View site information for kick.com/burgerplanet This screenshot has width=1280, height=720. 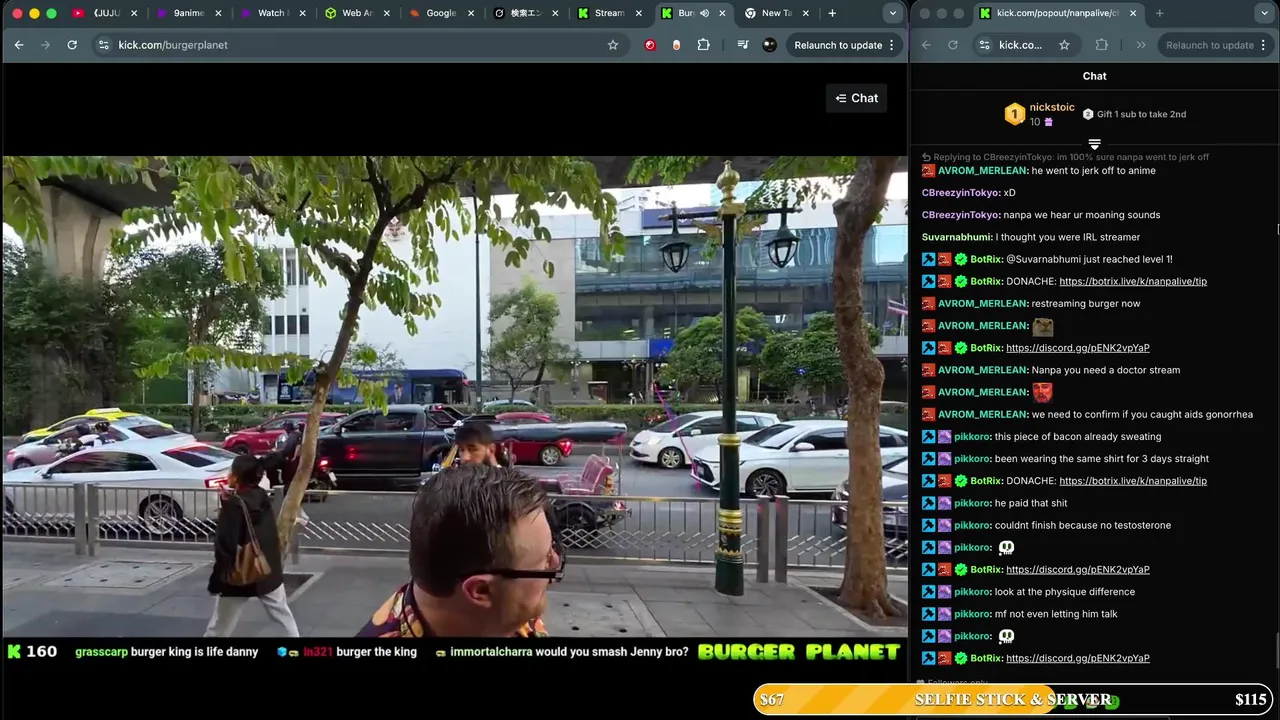tap(103, 45)
